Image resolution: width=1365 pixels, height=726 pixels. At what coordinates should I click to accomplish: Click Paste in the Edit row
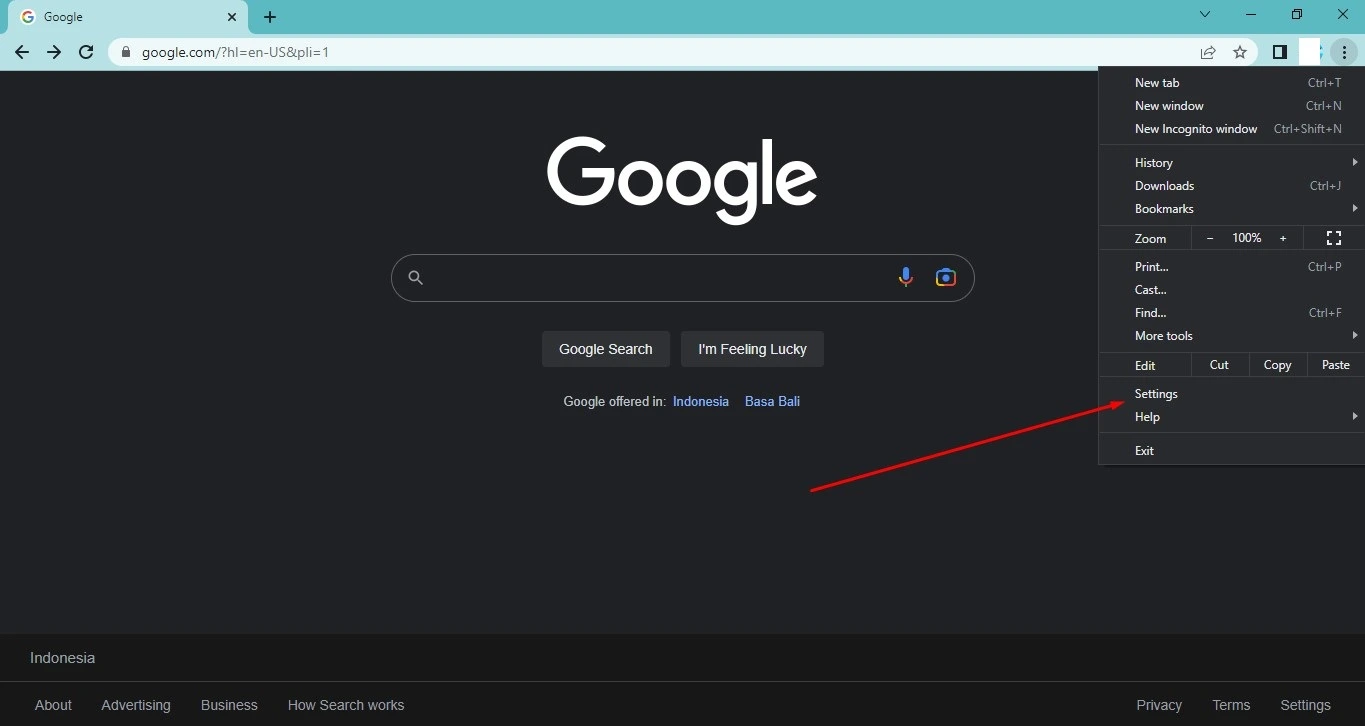pos(1335,365)
